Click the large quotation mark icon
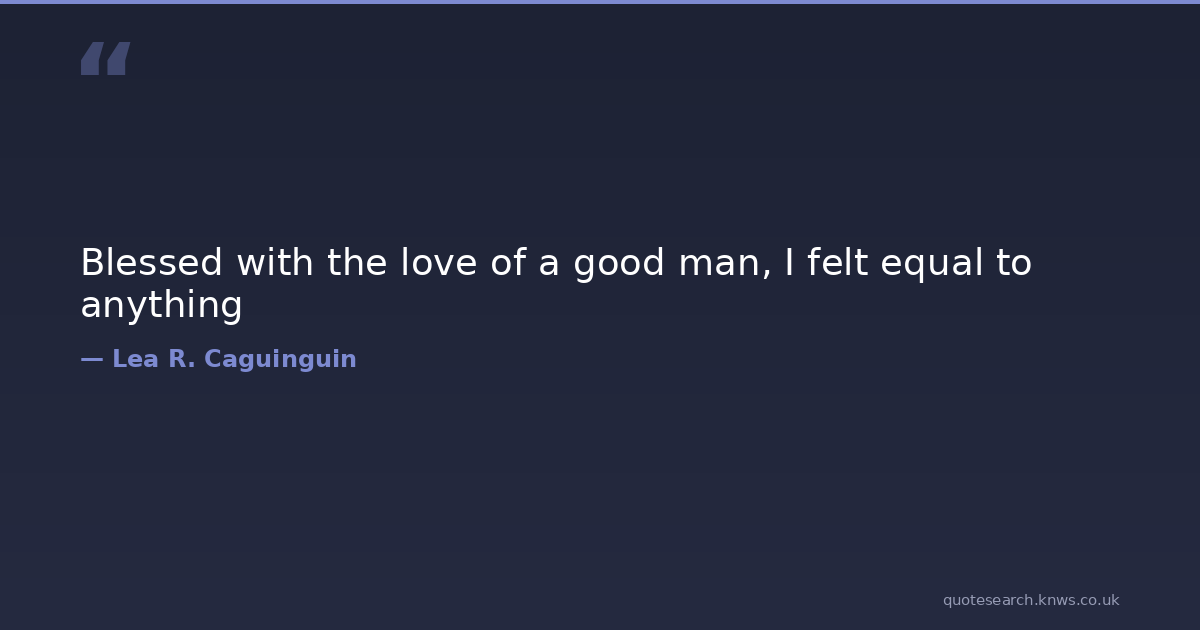Image resolution: width=1200 pixels, height=630 pixels. pos(105,59)
